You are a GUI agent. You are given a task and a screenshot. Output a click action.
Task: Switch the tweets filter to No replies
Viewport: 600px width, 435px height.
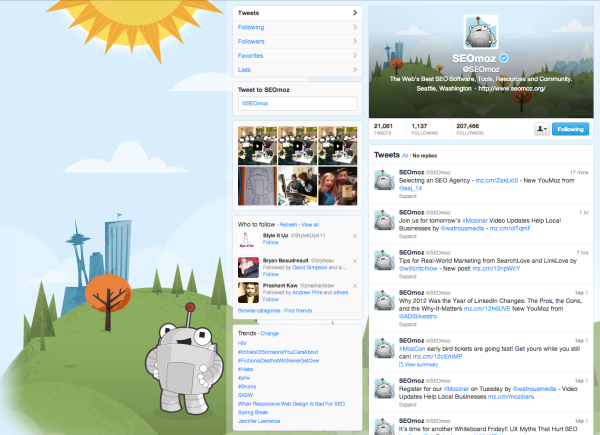[x=425, y=157]
